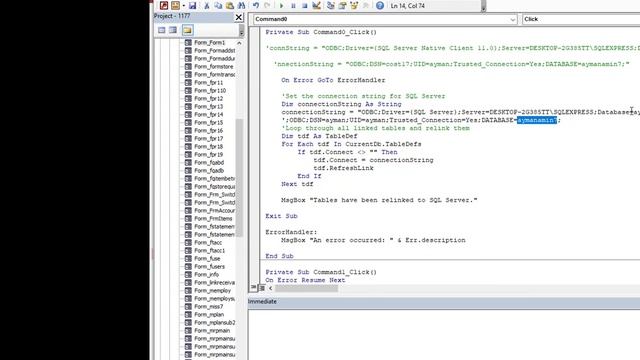640x360 pixels.
Task: Select Form_fusers tree item
Action: (x=209, y=267)
